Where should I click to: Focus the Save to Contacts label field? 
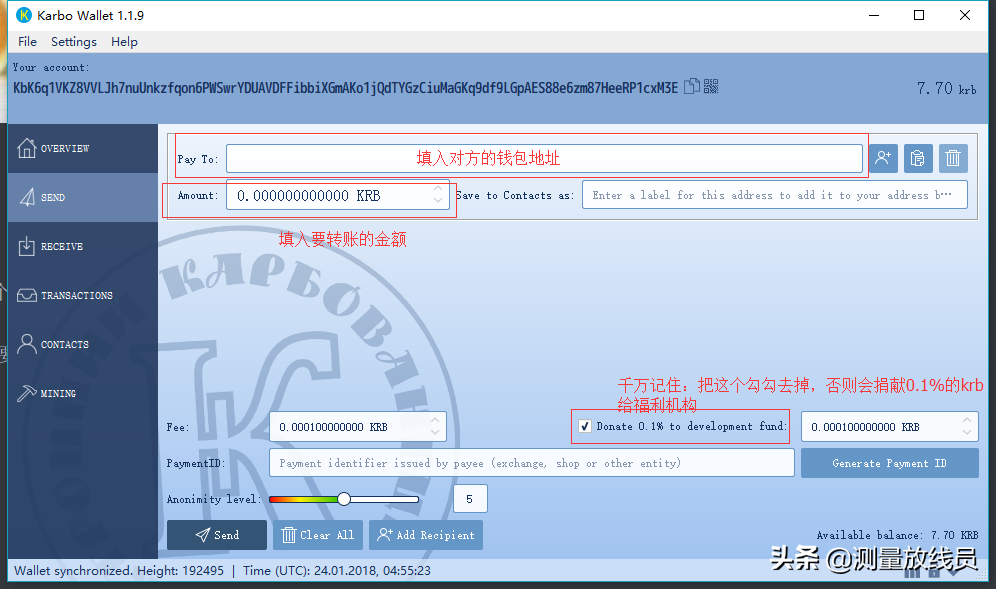pos(775,195)
